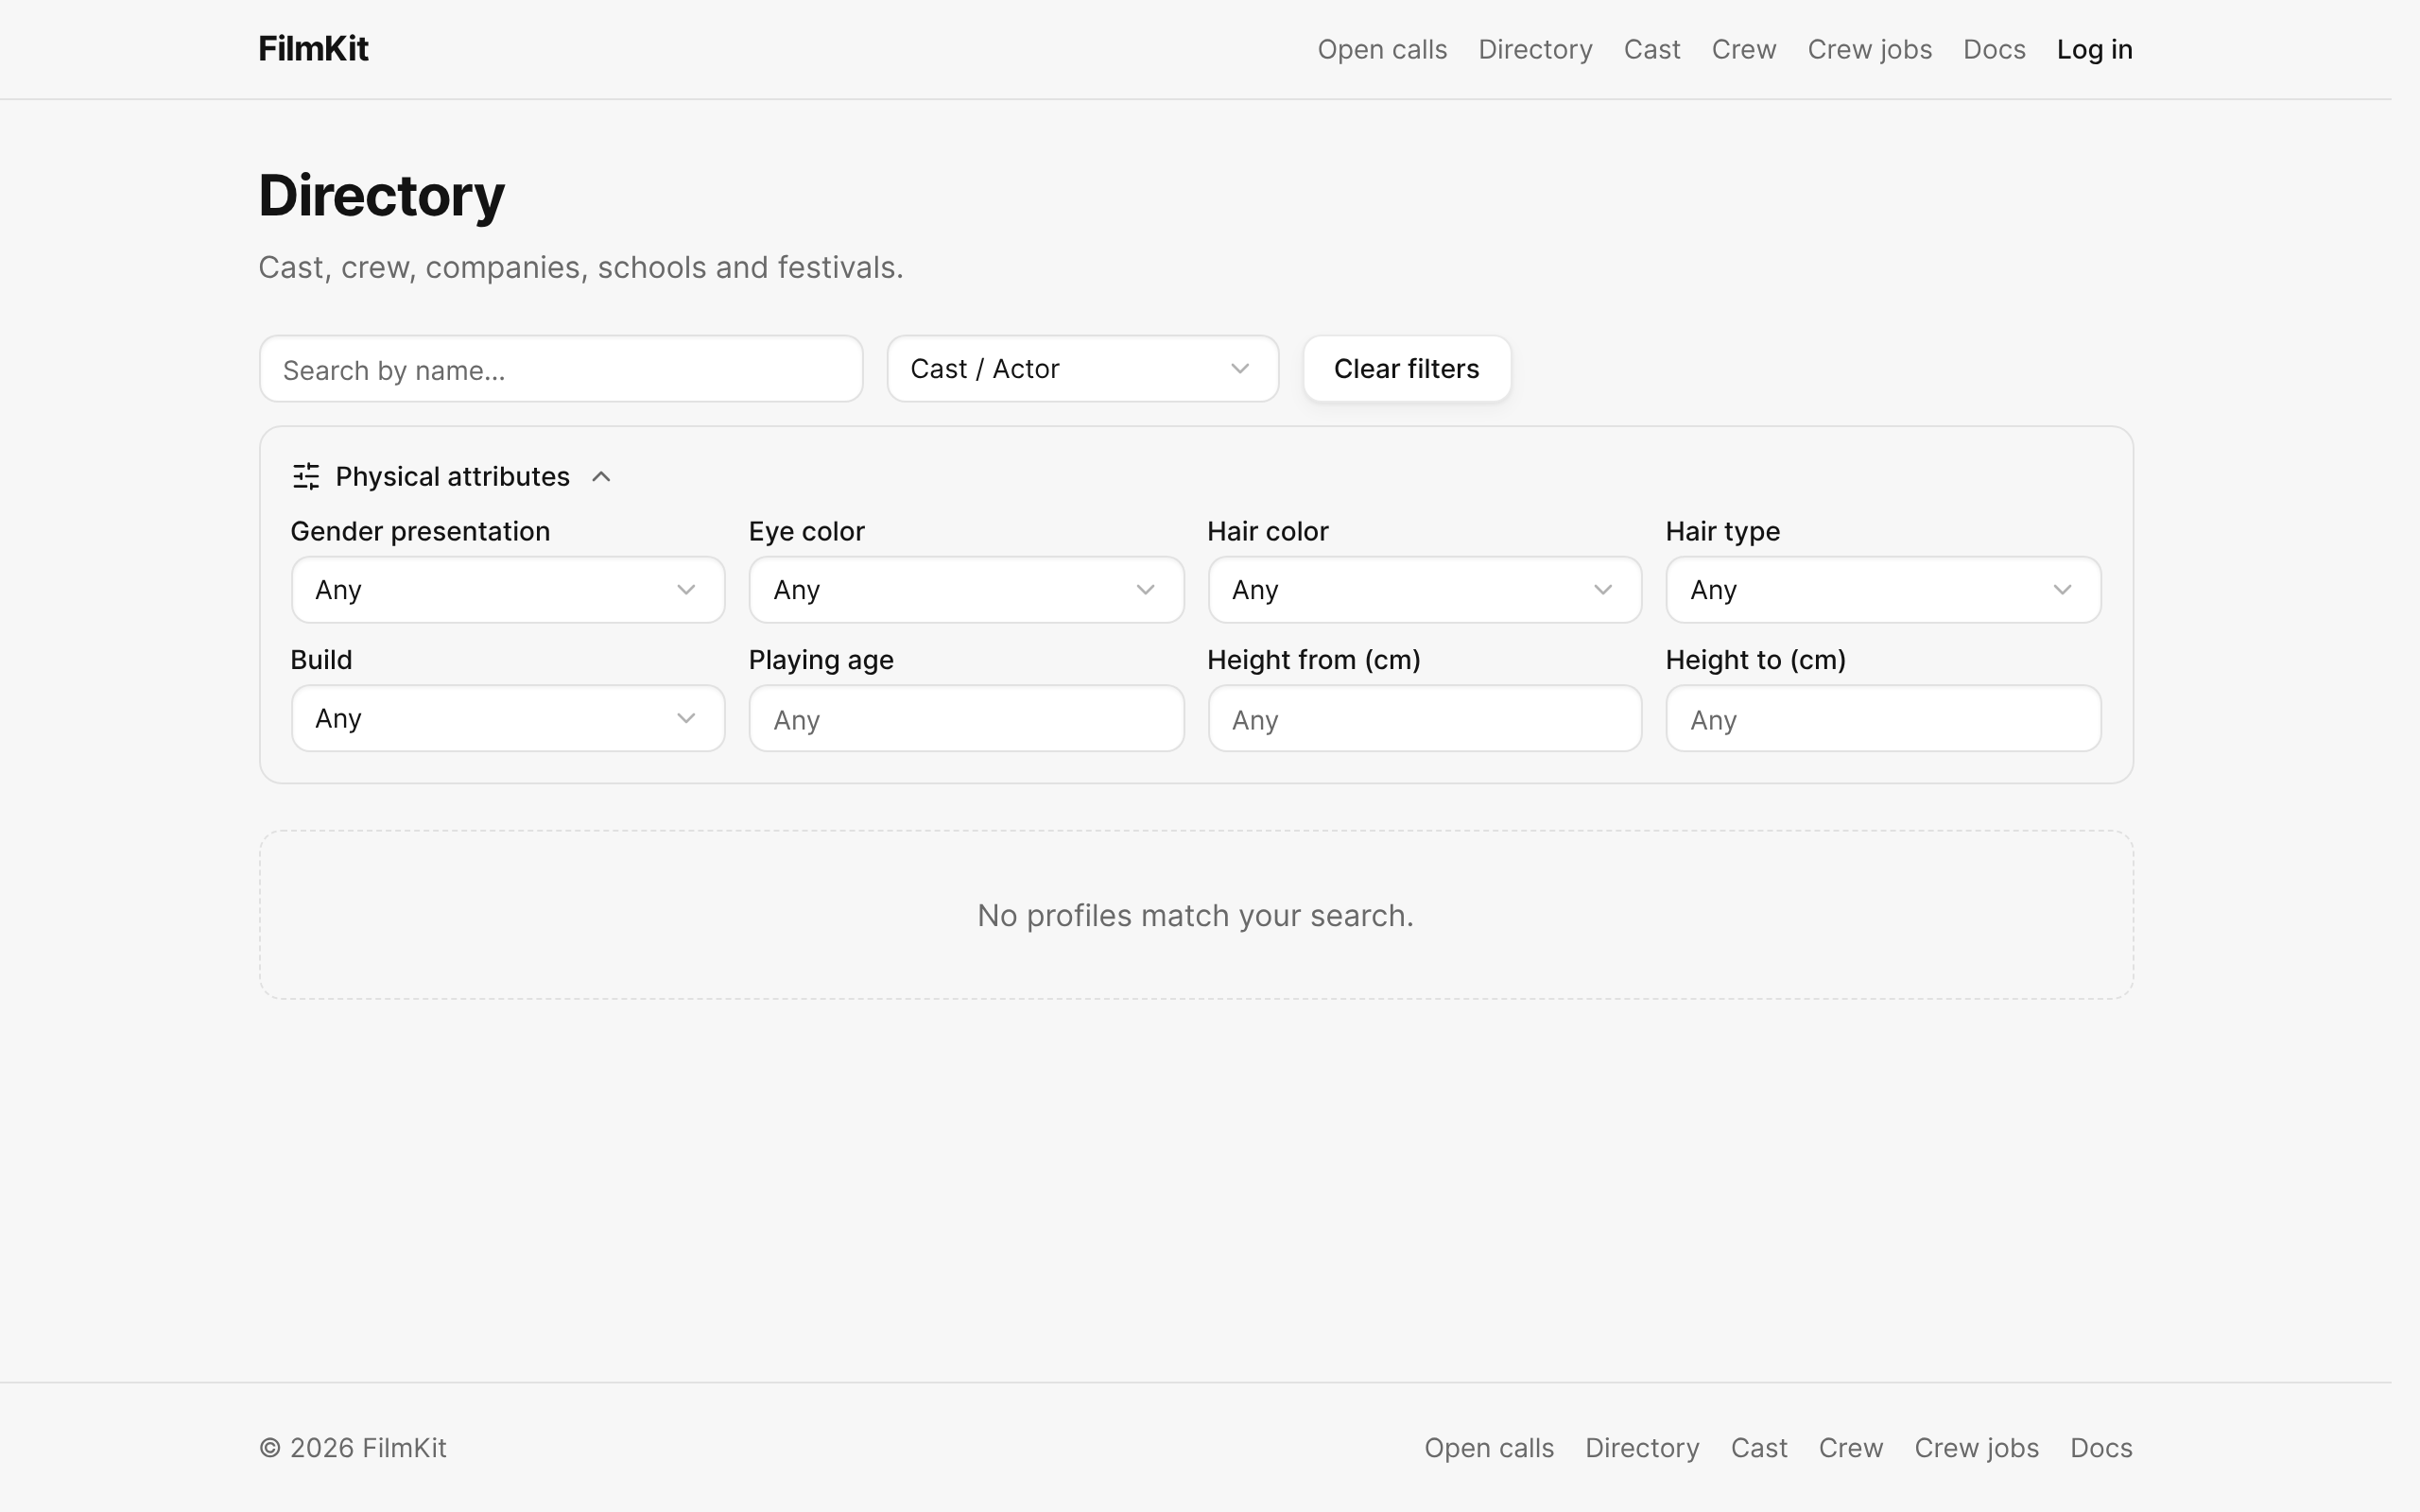Open Cast in the top navigation
The width and height of the screenshot is (2420, 1512).
pos(1652,49)
